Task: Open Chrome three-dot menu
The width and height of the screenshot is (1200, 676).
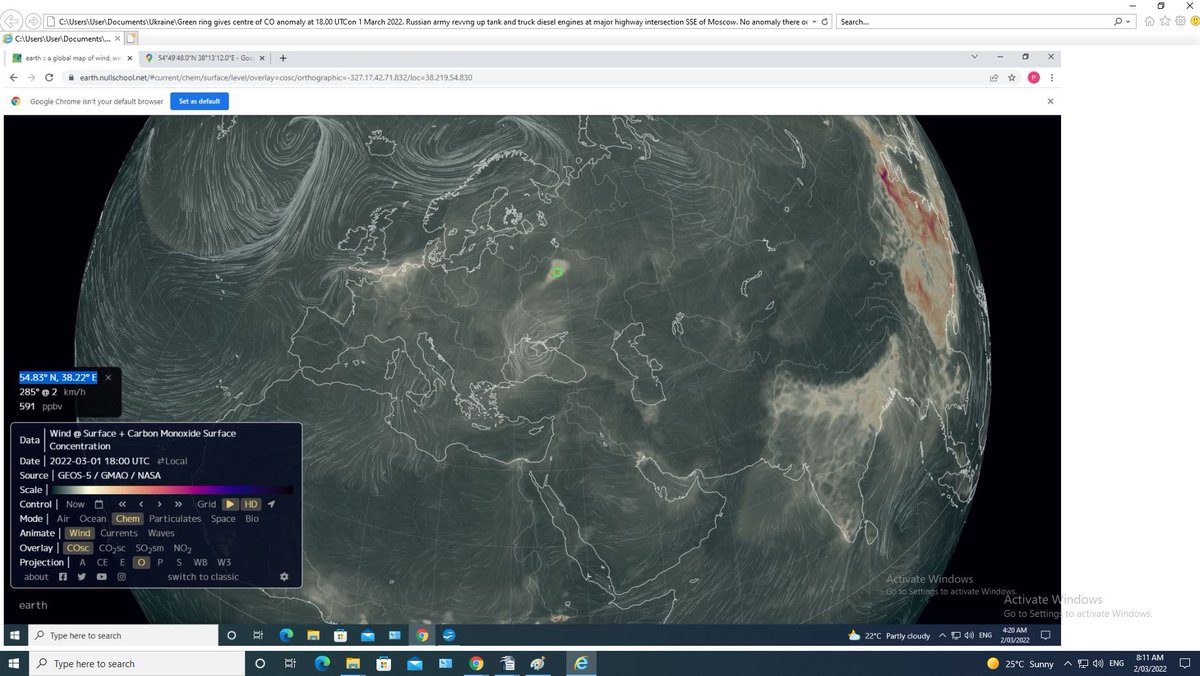Action: (x=1051, y=77)
